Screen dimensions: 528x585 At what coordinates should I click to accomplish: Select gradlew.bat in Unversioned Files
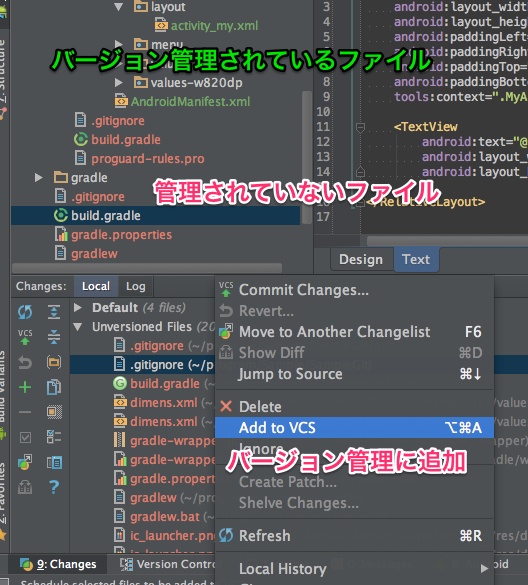pyautogui.click(x=165, y=517)
